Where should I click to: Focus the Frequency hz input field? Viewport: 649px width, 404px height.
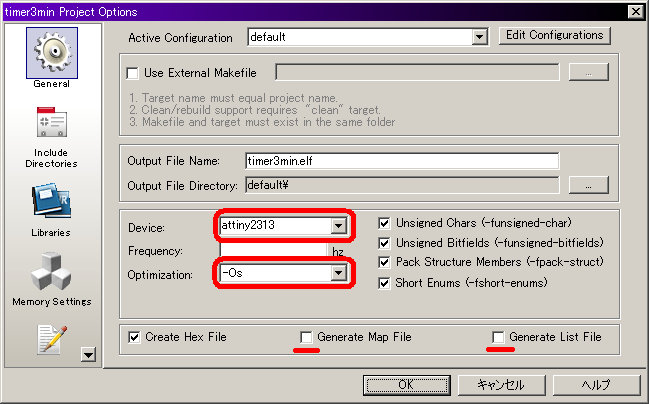tap(274, 250)
